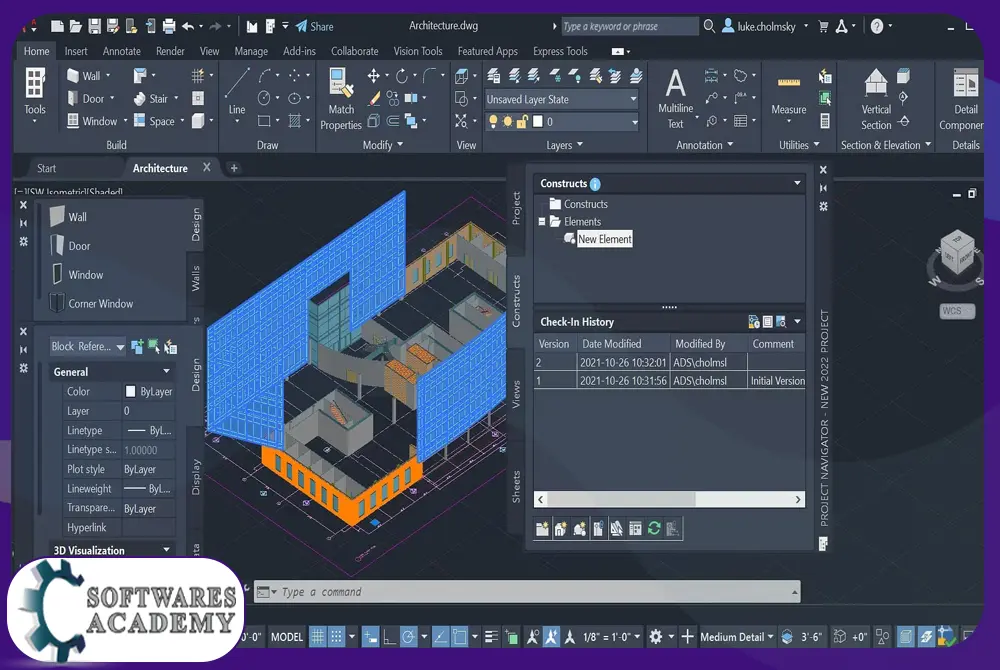Toggle layer freeze sun icon
Image resolution: width=1000 pixels, height=670 pixels.
(x=507, y=121)
